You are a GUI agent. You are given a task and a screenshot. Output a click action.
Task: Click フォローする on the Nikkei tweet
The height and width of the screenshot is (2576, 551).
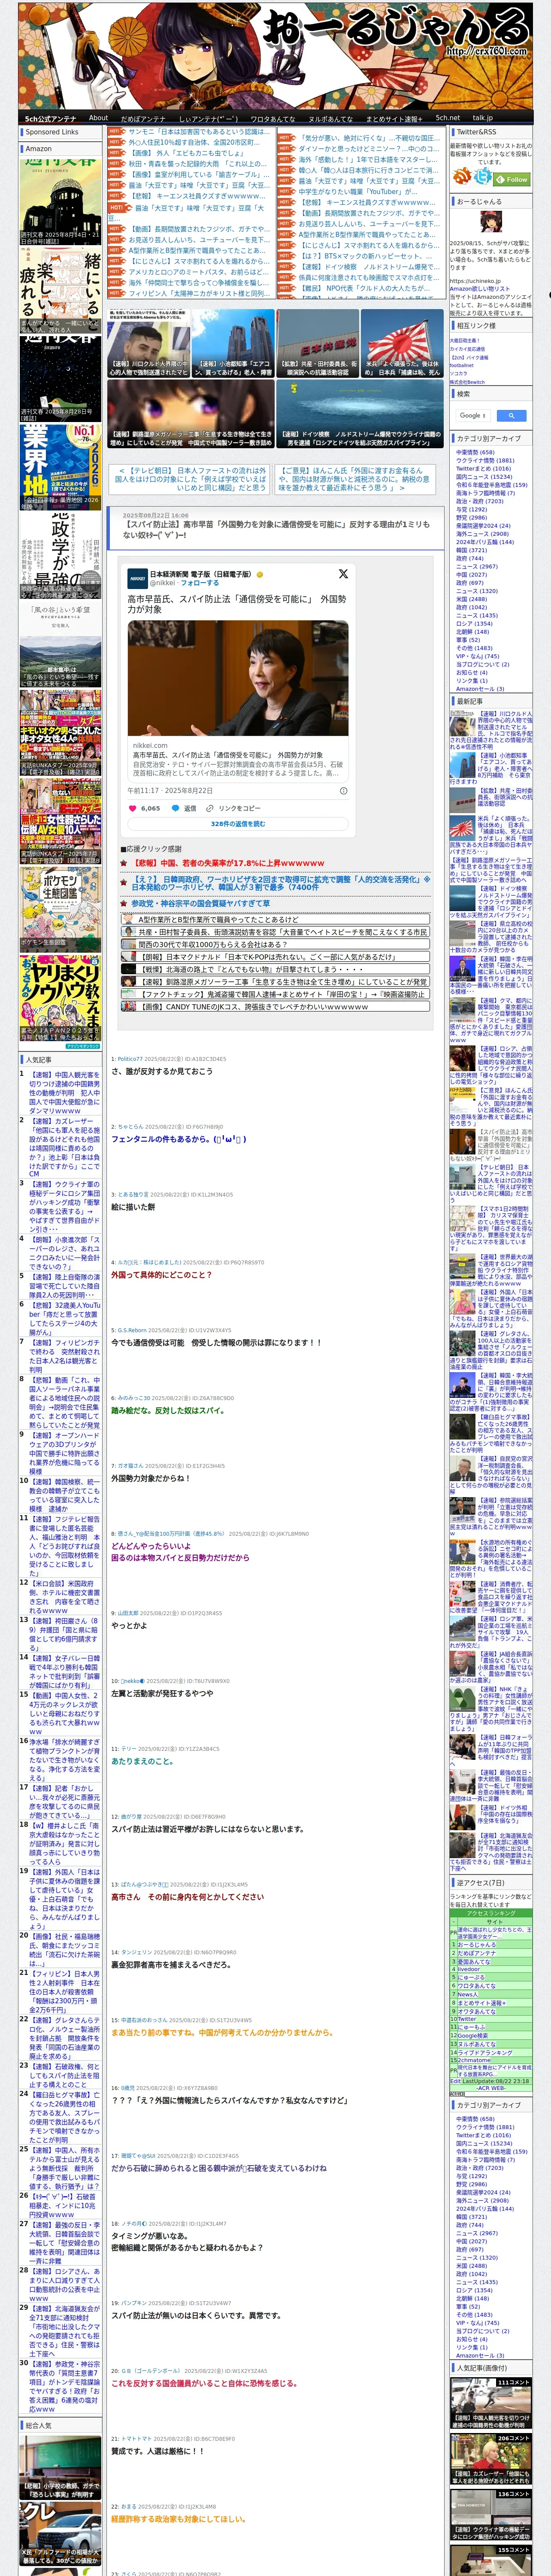[199, 583]
